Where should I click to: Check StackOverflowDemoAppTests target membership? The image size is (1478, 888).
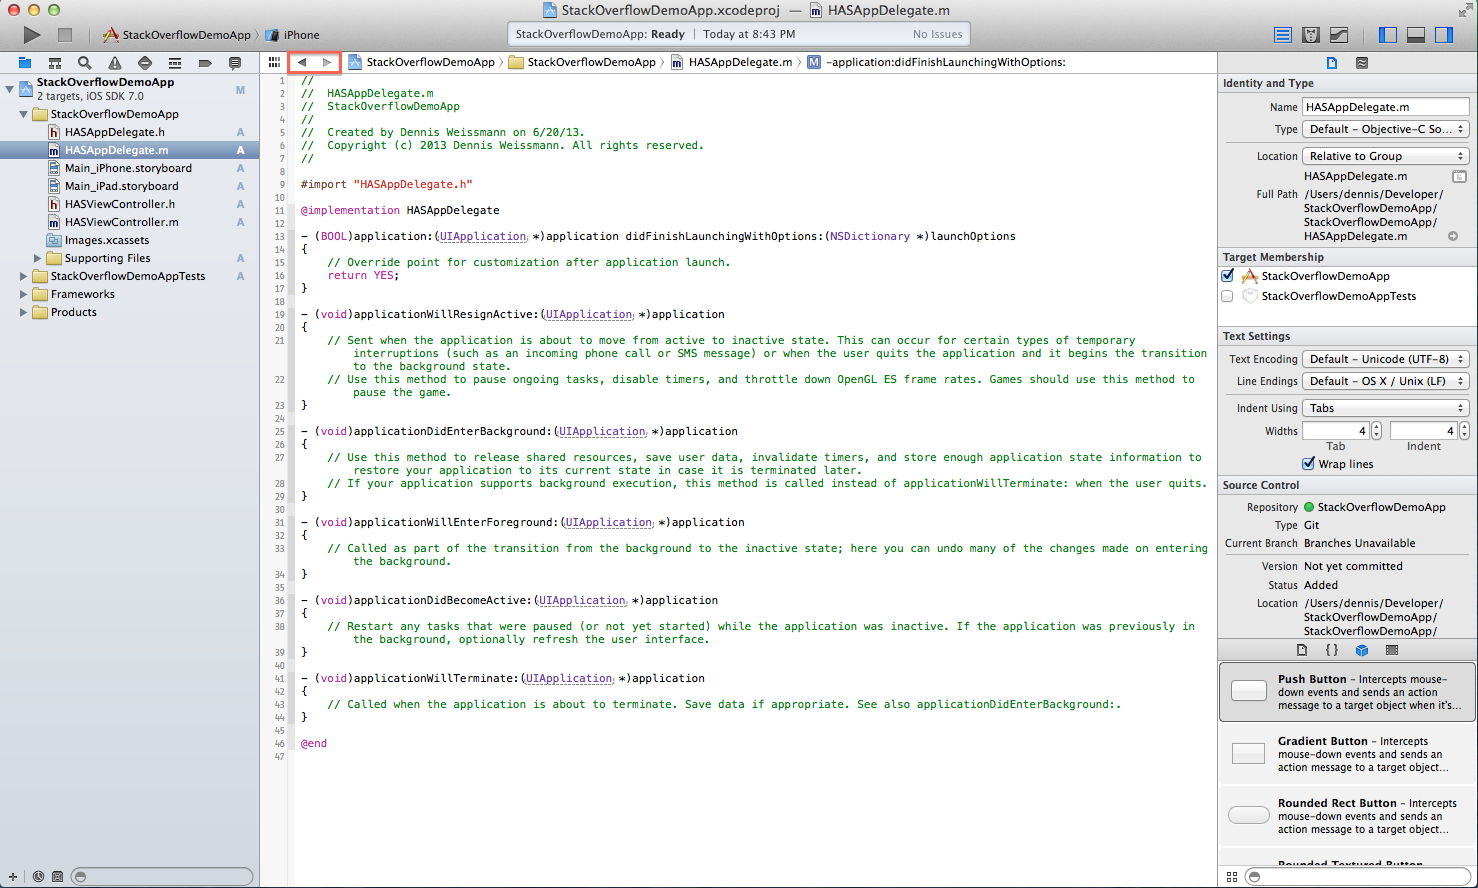pyautogui.click(x=1228, y=296)
